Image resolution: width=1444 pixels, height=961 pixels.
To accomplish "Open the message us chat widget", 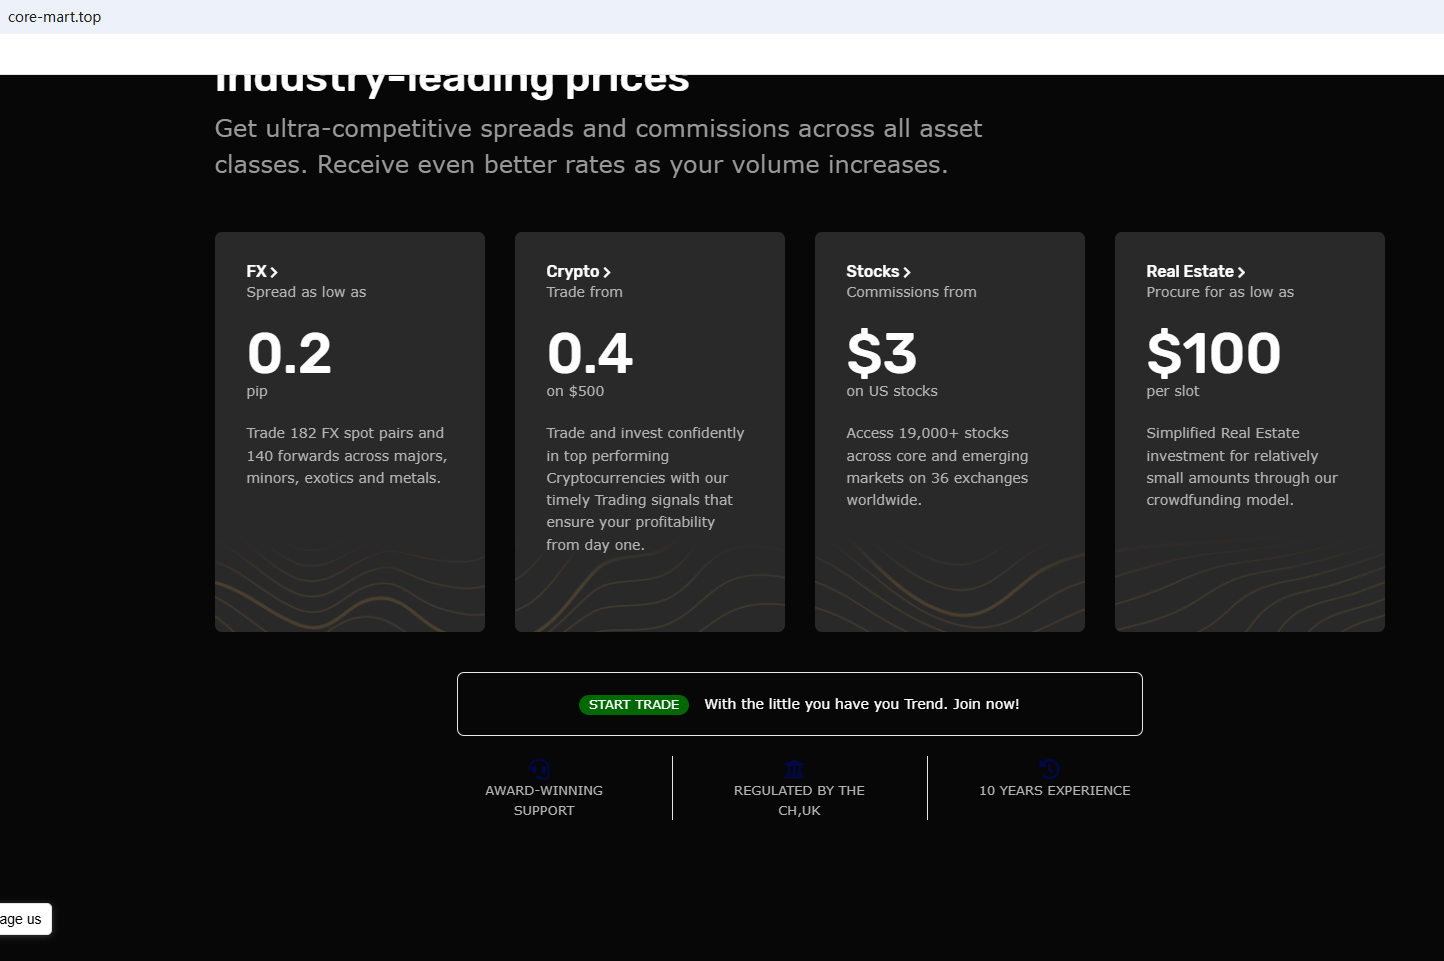I will pyautogui.click(x=24, y=919).
